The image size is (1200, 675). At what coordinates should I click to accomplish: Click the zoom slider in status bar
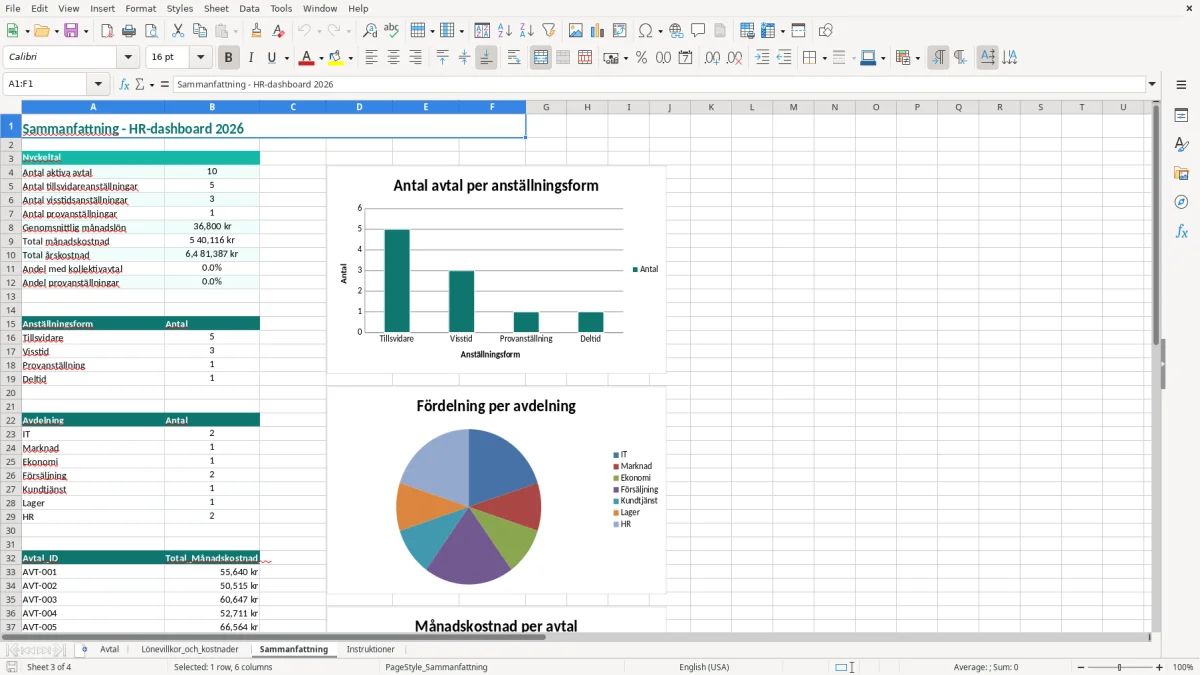pos(1120,667)
